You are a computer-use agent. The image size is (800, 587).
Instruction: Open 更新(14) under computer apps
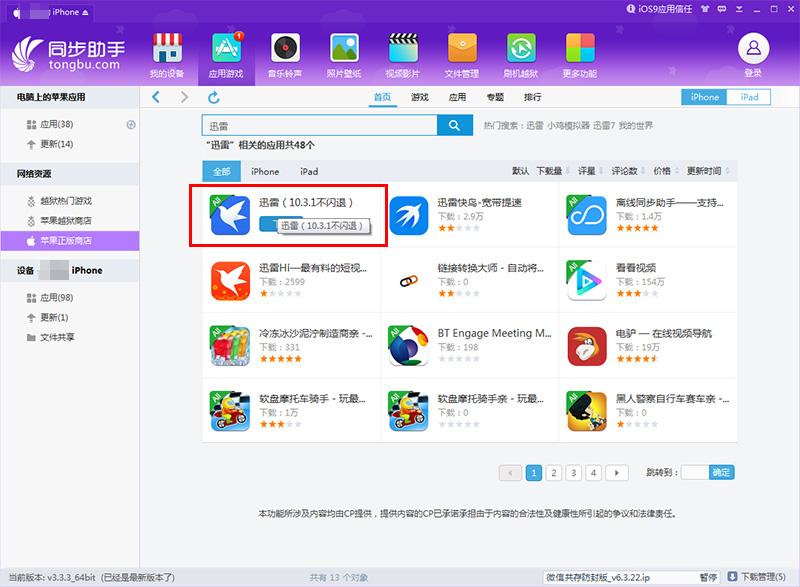point(56,144)
